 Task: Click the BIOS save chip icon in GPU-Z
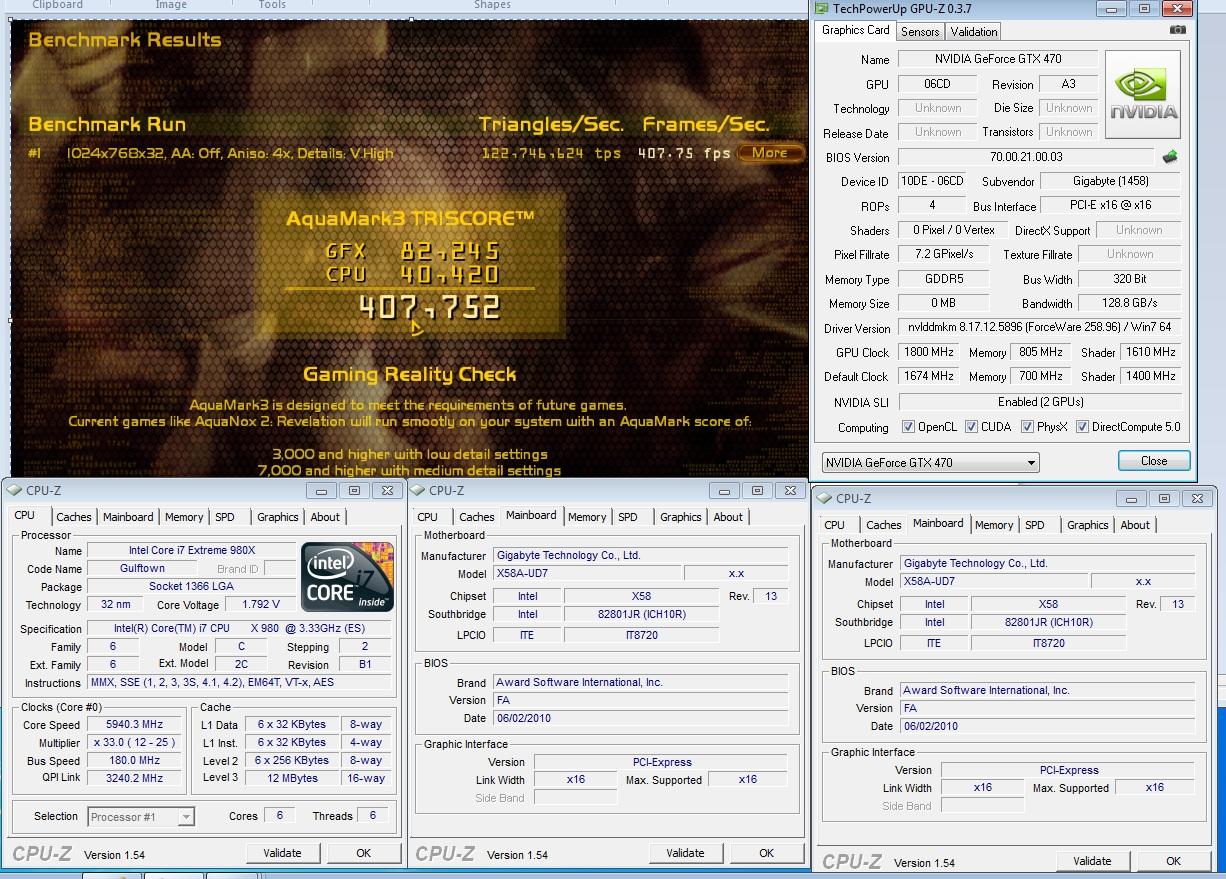pyautogui.click(x=1170, y=157)
